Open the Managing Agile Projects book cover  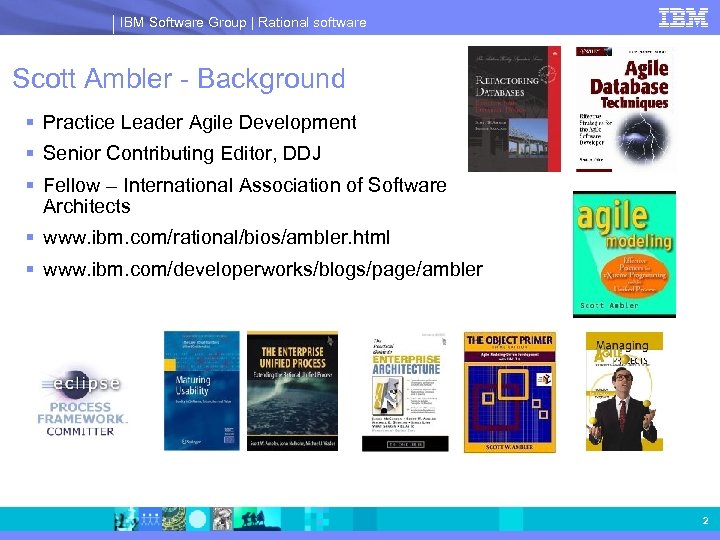pyautogui.click(x=624, y=392)
